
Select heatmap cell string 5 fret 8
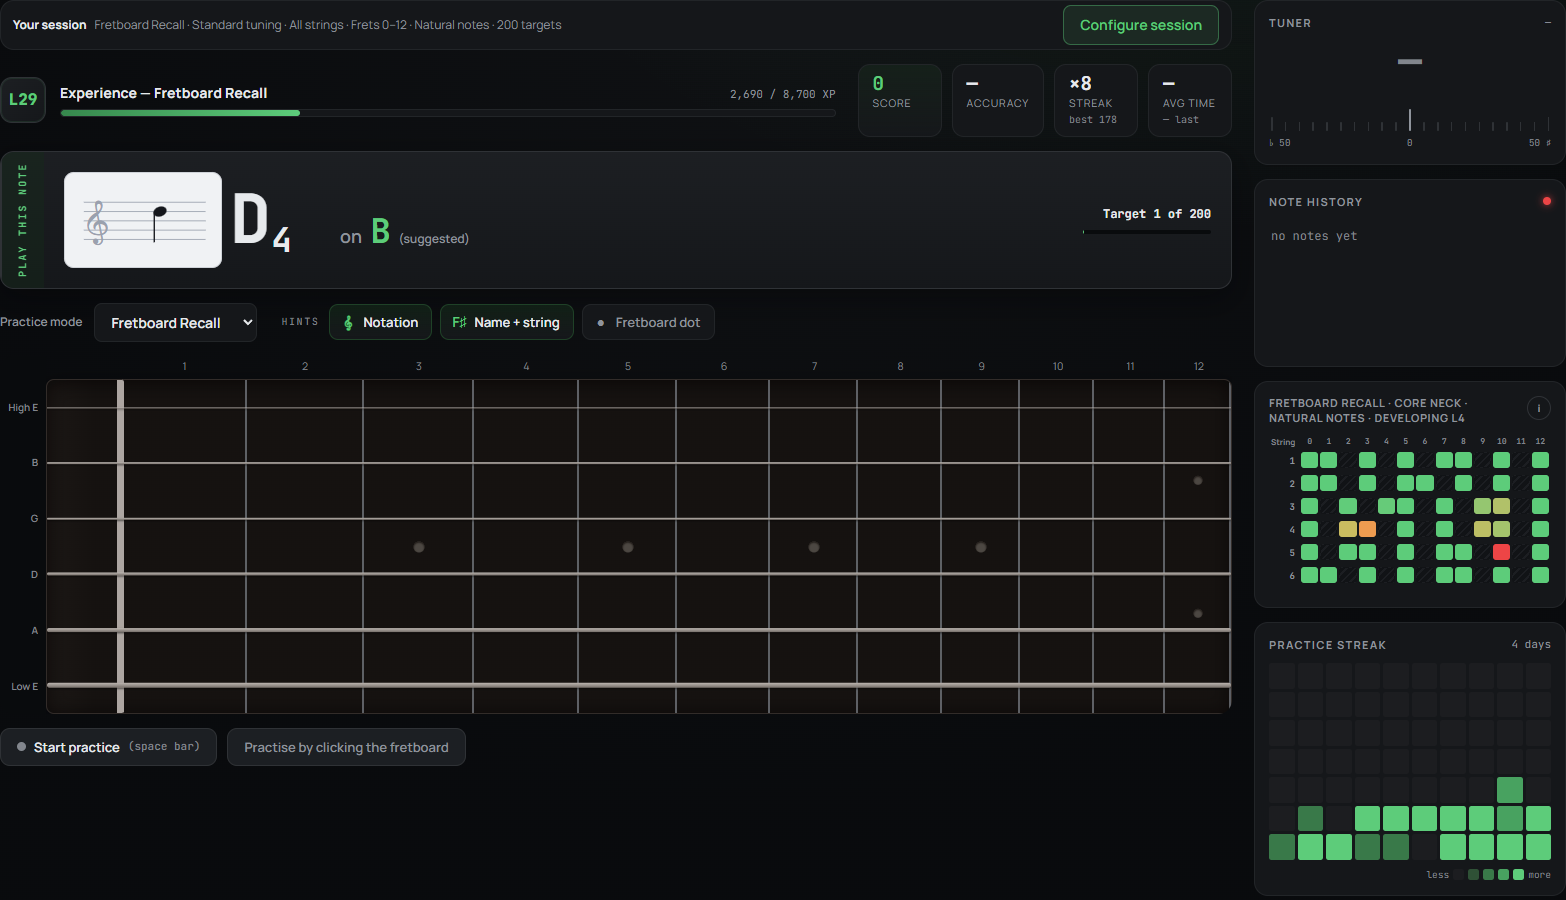click(1463, 552)
